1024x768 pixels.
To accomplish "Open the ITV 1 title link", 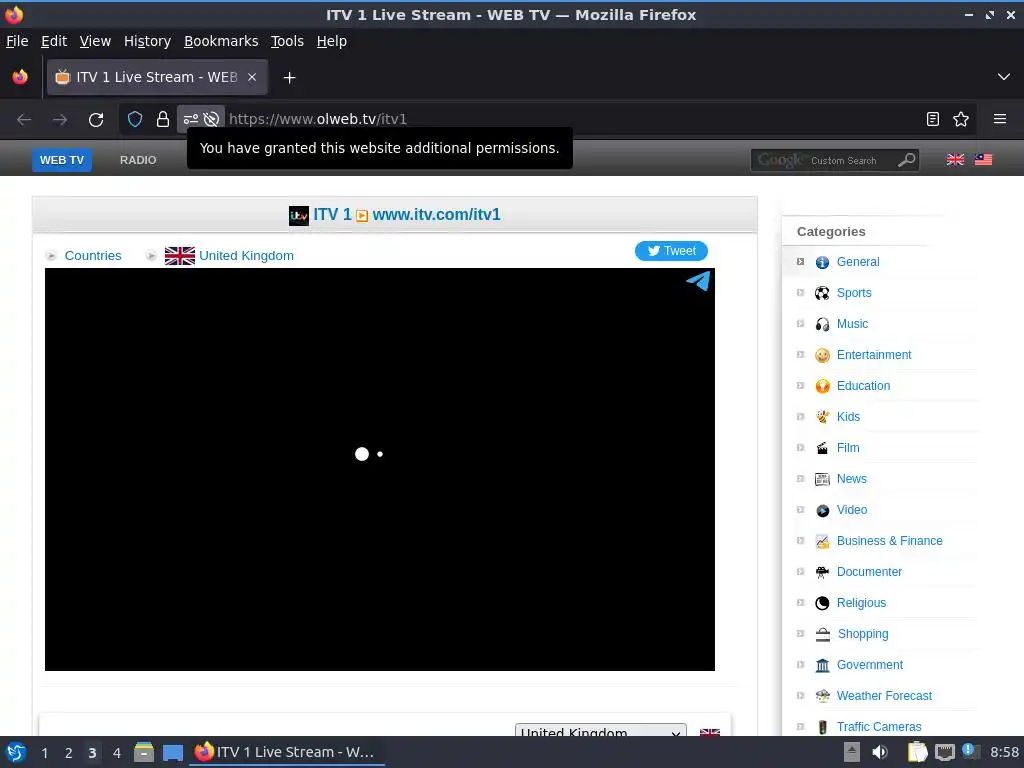I will (332, 214).
